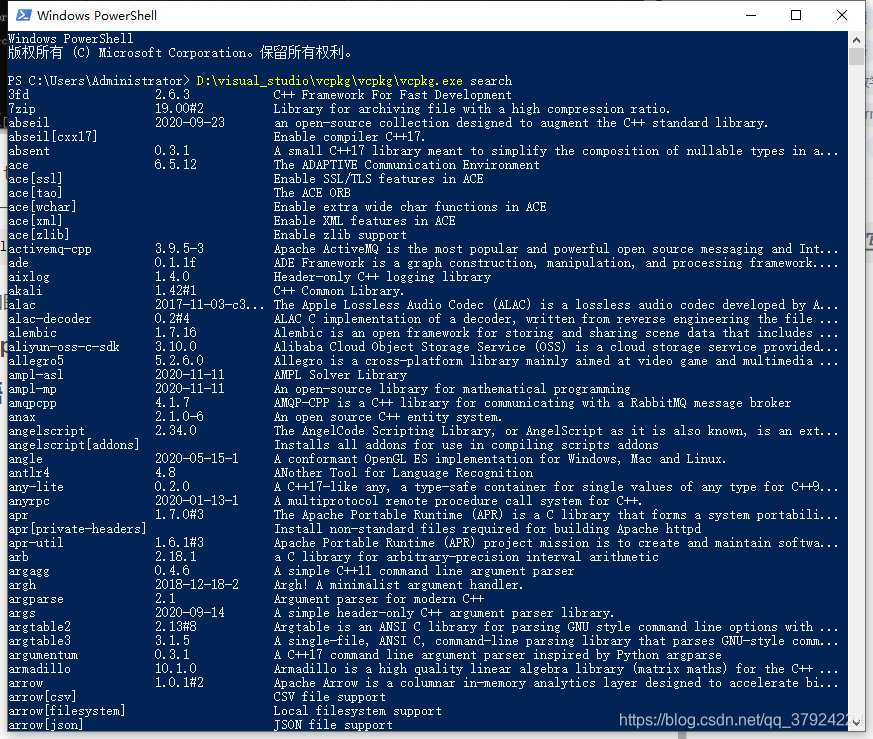Click the 'AMPL Solver Library' description

340,375
